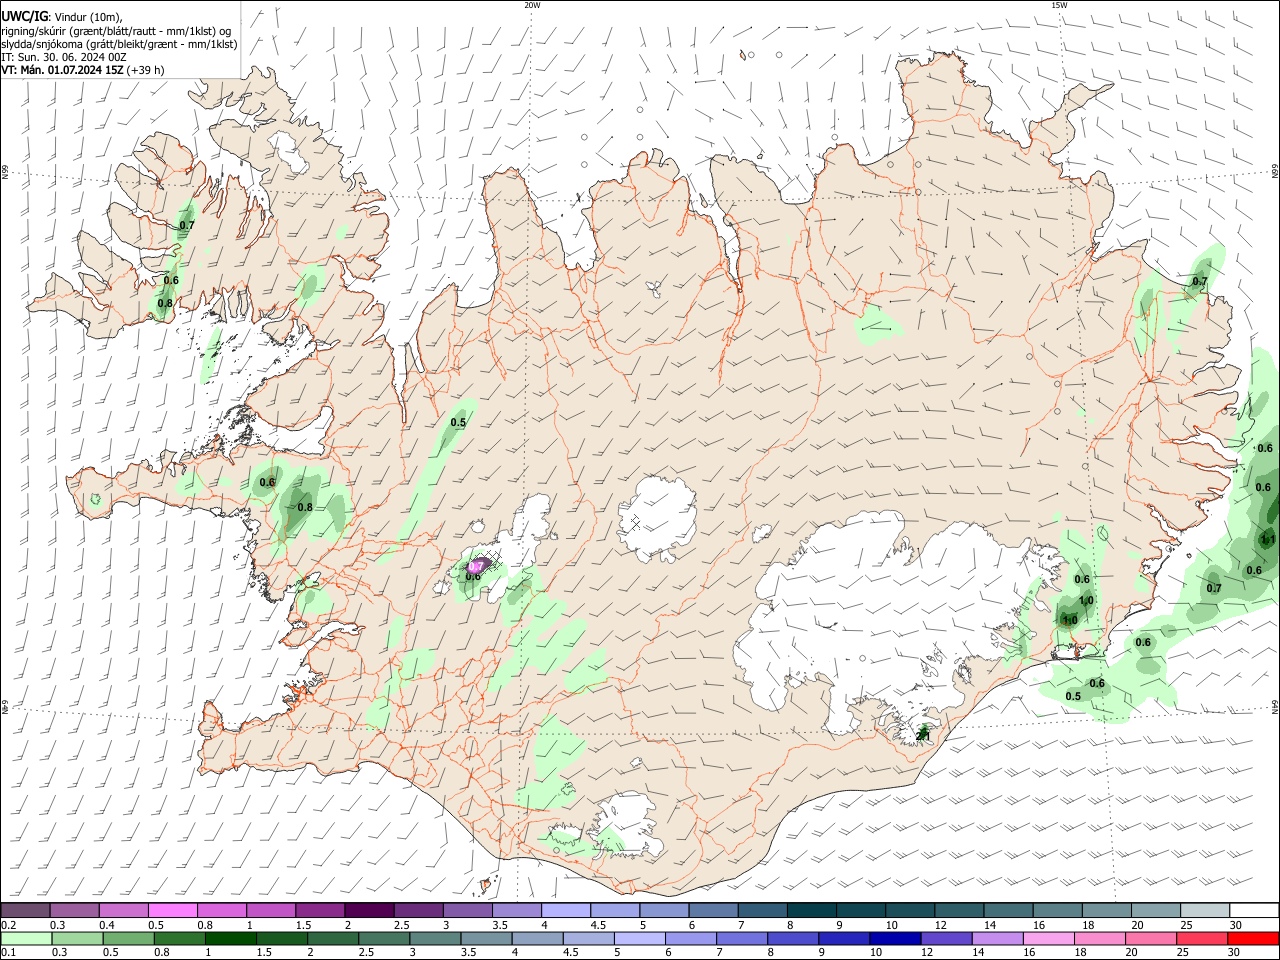Viewport: 1280px width, 960px height.
Task: Select lower scale light pink swatch at 16
Action: coord(1050,938)
